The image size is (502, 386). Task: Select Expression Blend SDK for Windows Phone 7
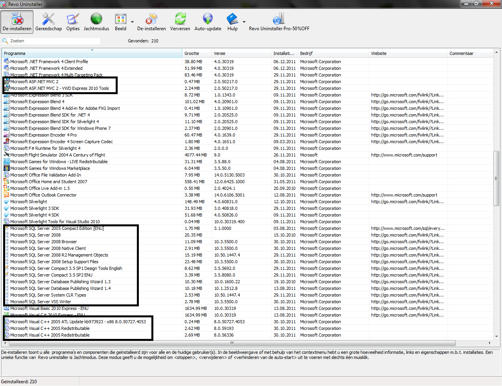(60, 128)
